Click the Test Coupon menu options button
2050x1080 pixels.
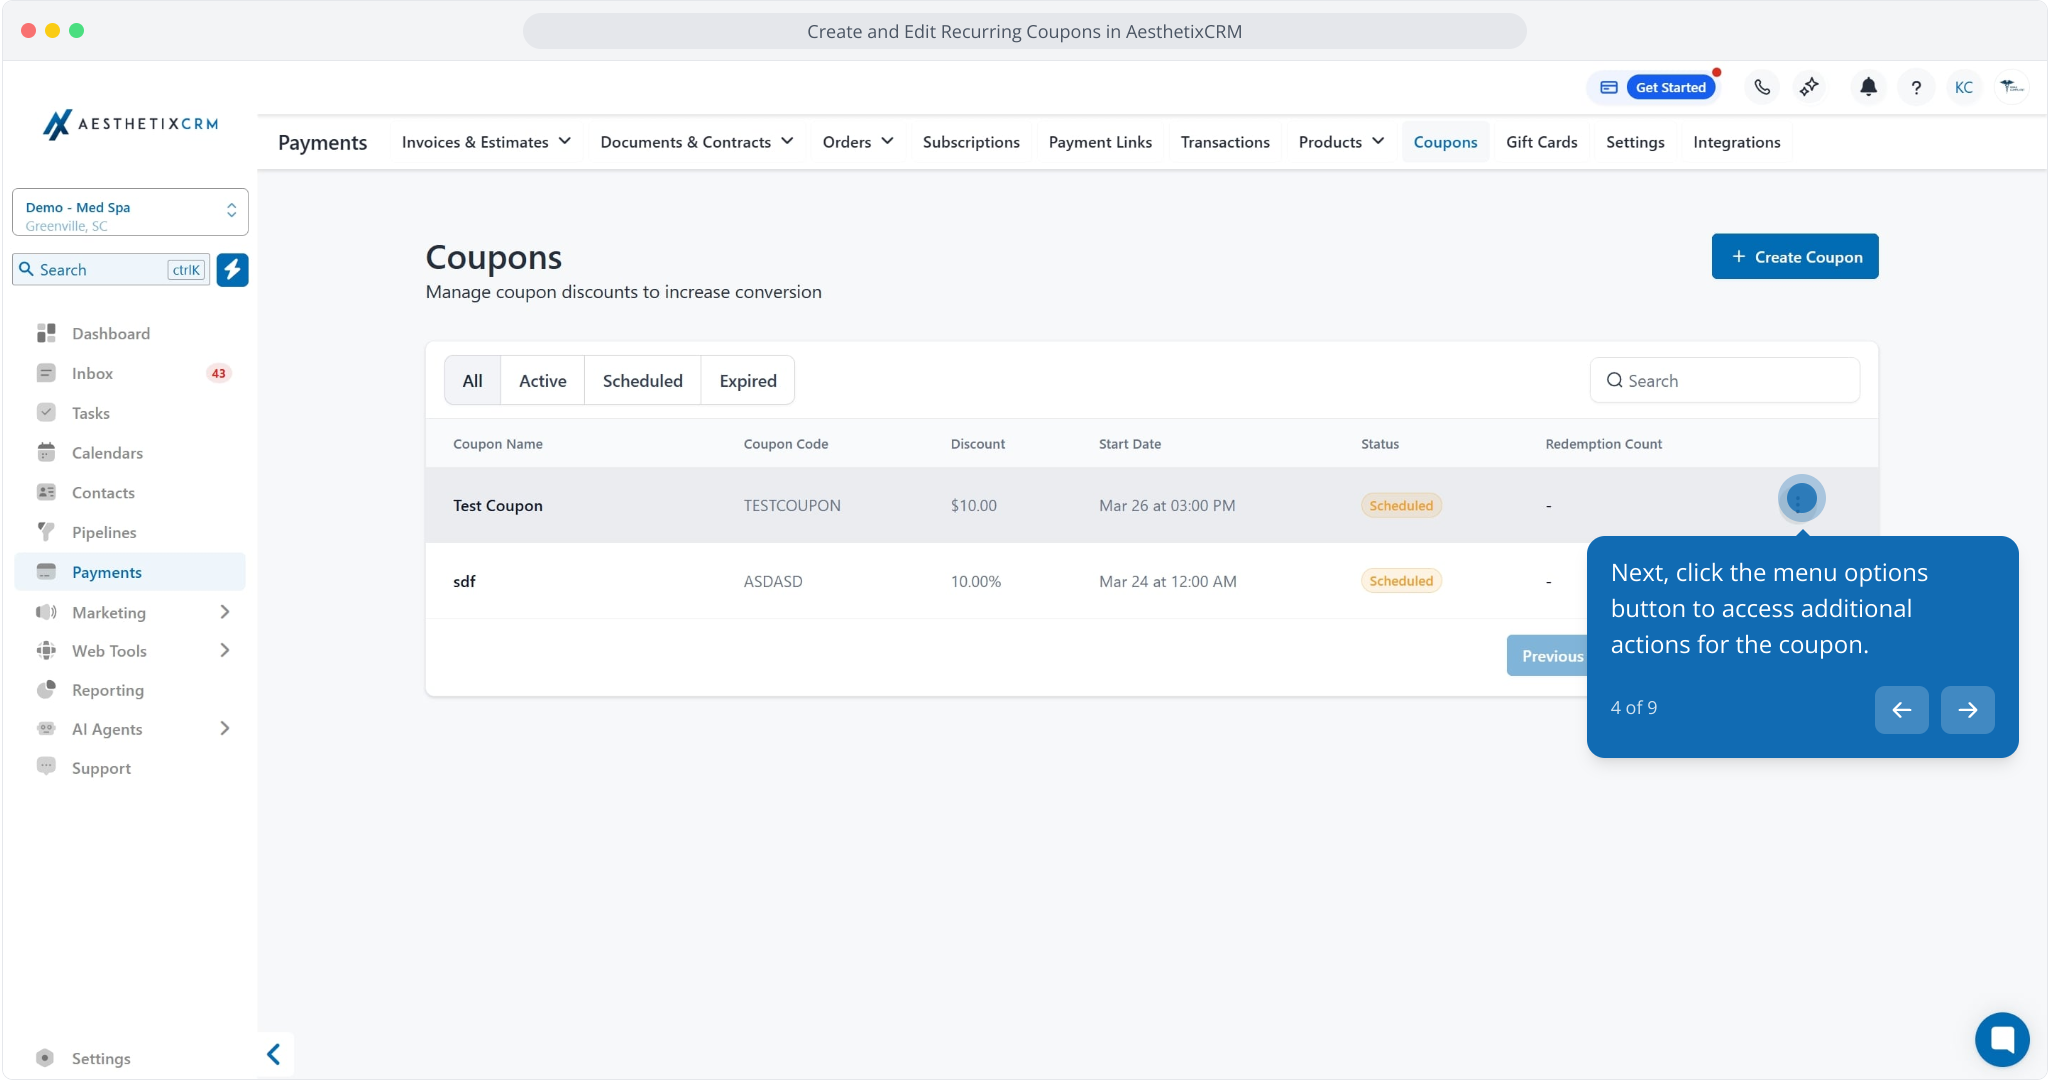tap(1801, 498)
